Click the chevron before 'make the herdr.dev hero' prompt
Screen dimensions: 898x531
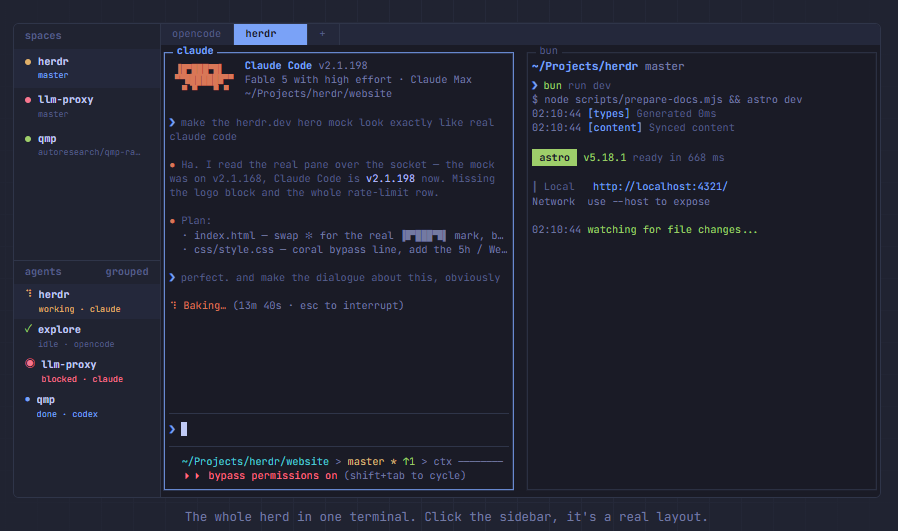[172, 122]
